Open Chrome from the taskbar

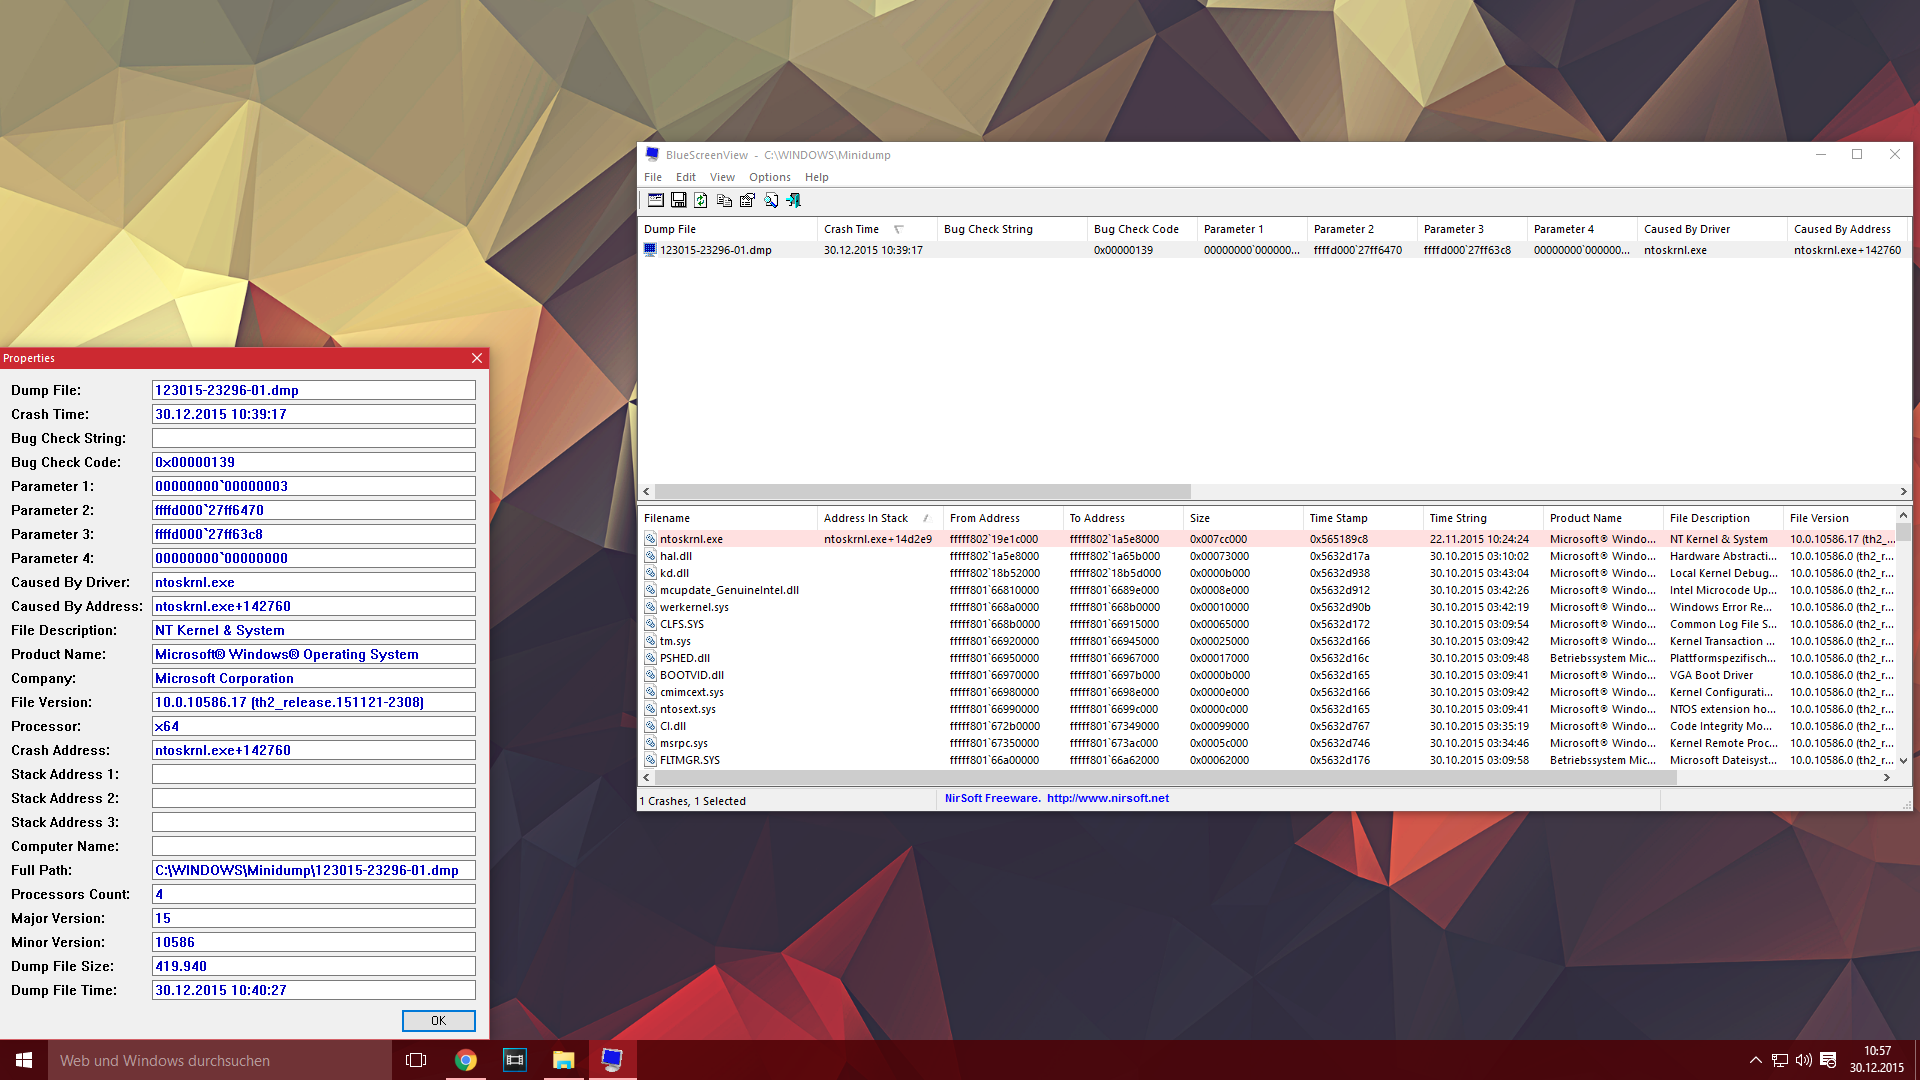tap(466, 1060)
